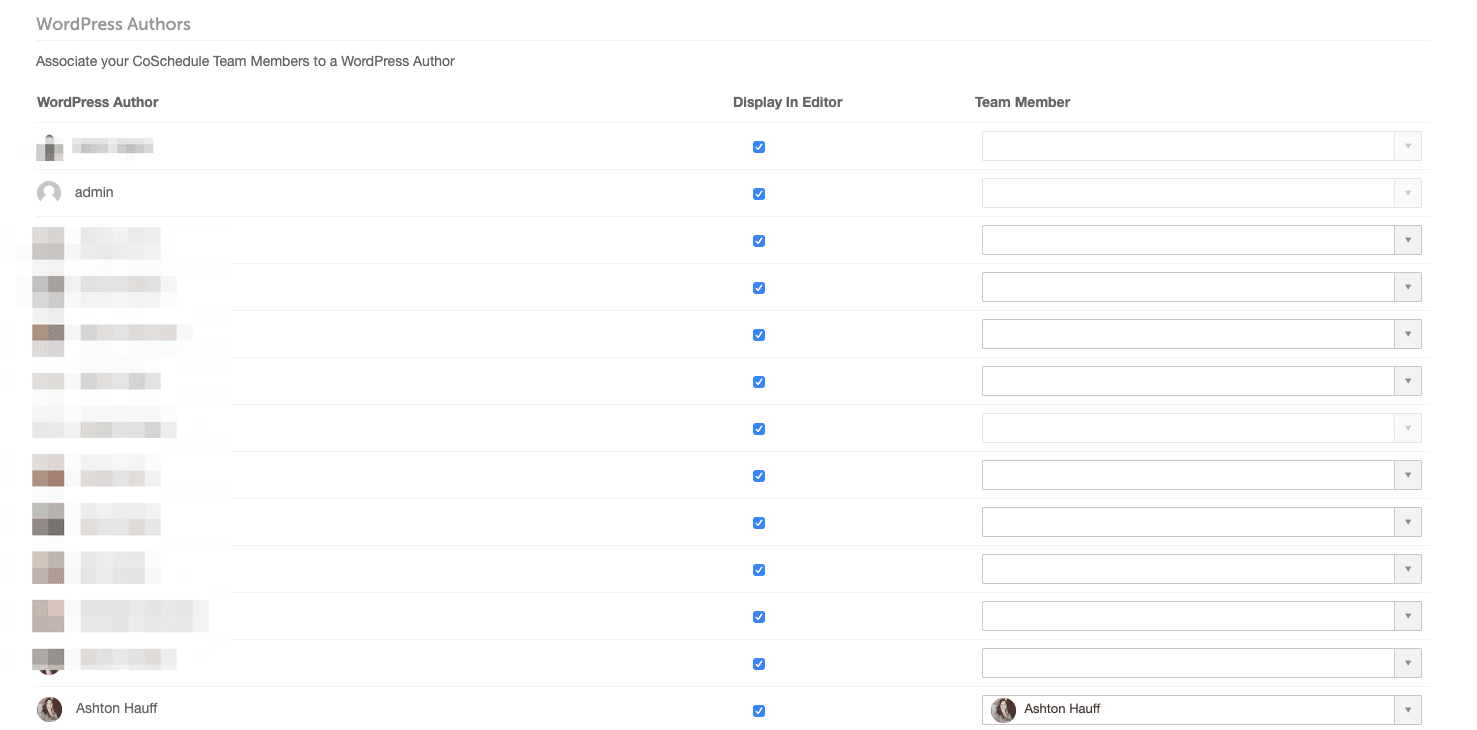Uncheck Display In Editor for Ashton Hauff
The image size is (1477, 730).
click(x=759, y=711)
